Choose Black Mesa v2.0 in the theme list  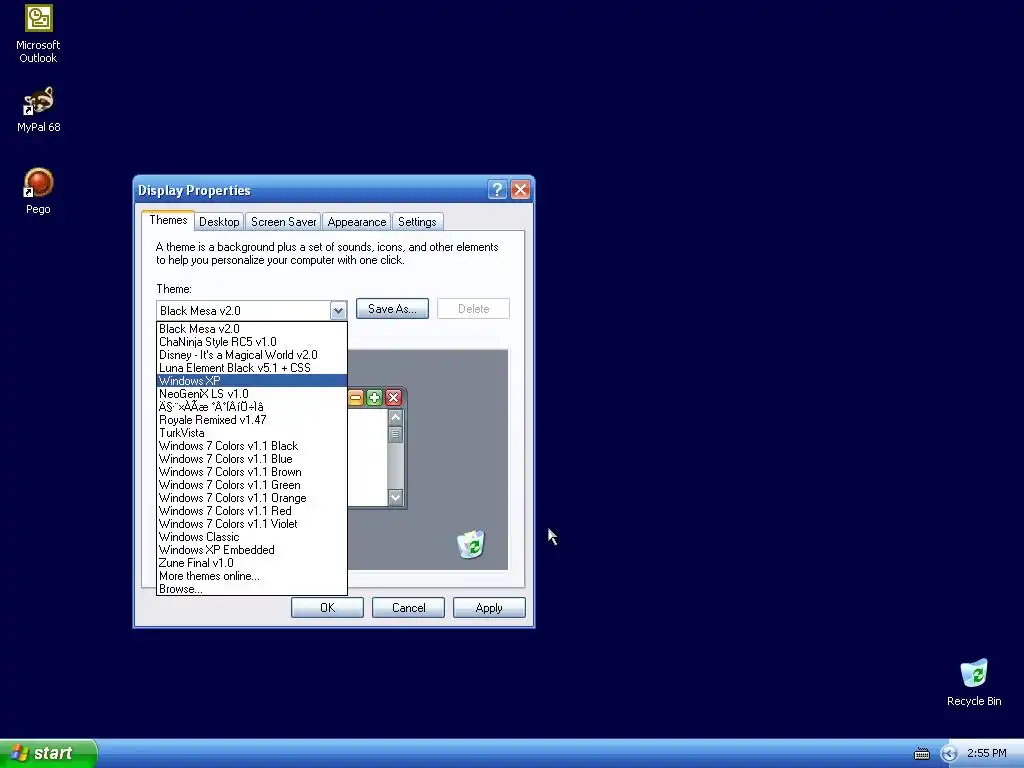[x=251, y=329]
